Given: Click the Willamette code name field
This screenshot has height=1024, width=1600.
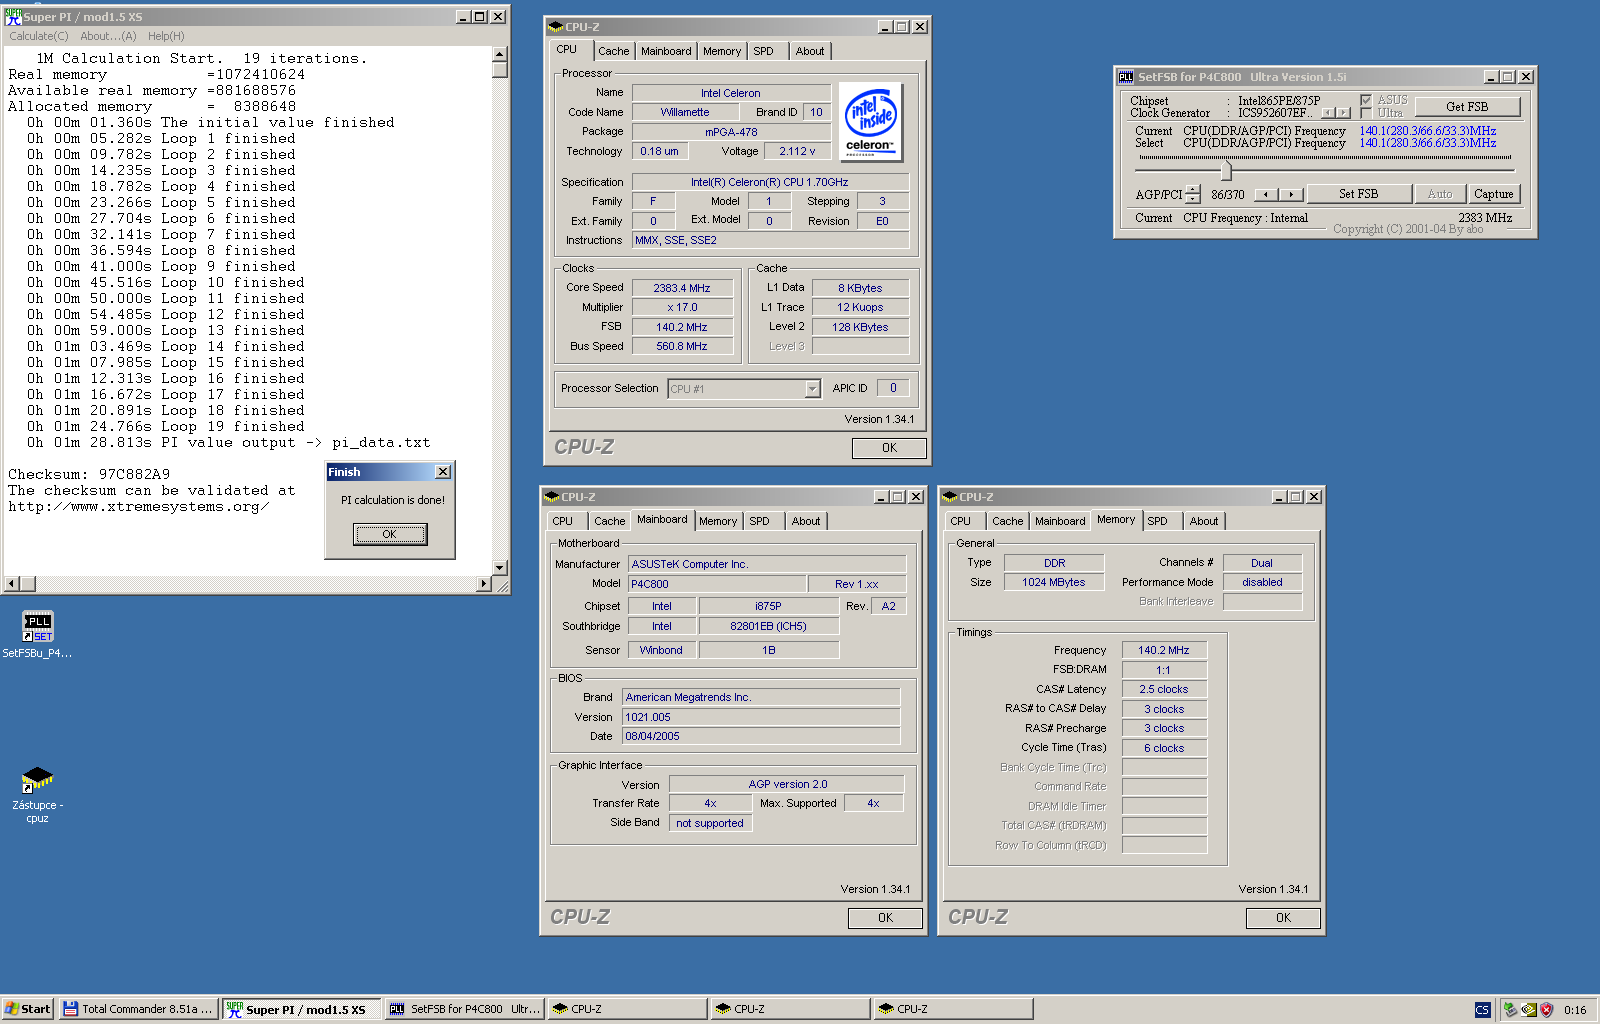Looking at the screenshot, I should 685,112.
